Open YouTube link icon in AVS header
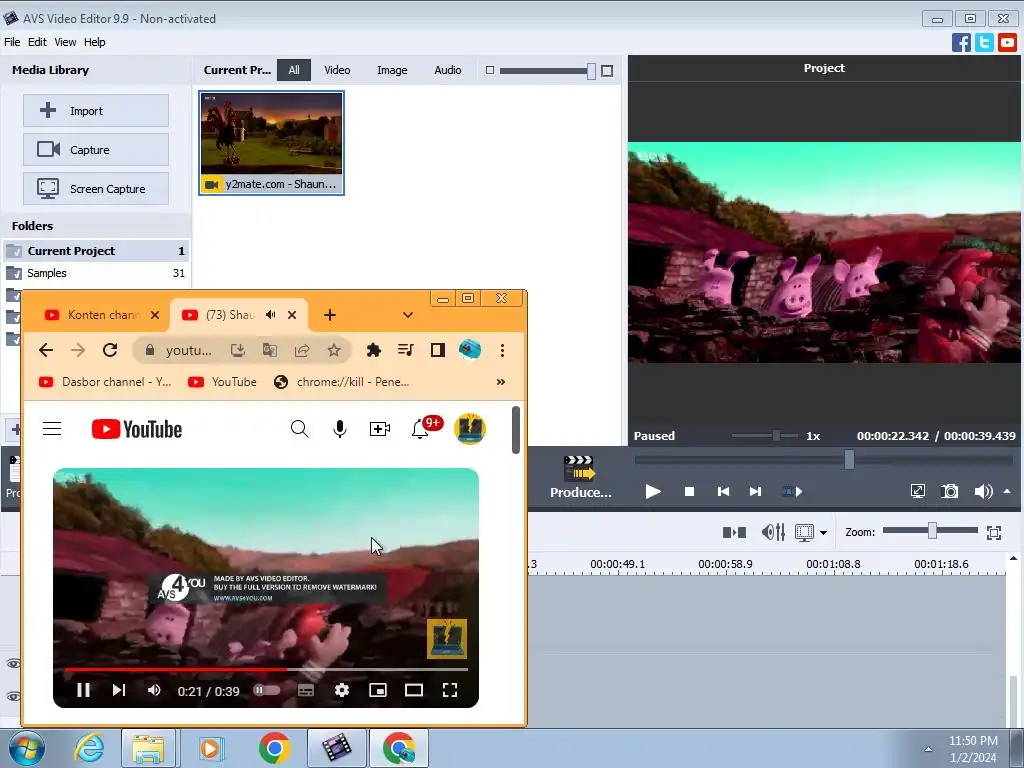 [x=1007, y=42]
